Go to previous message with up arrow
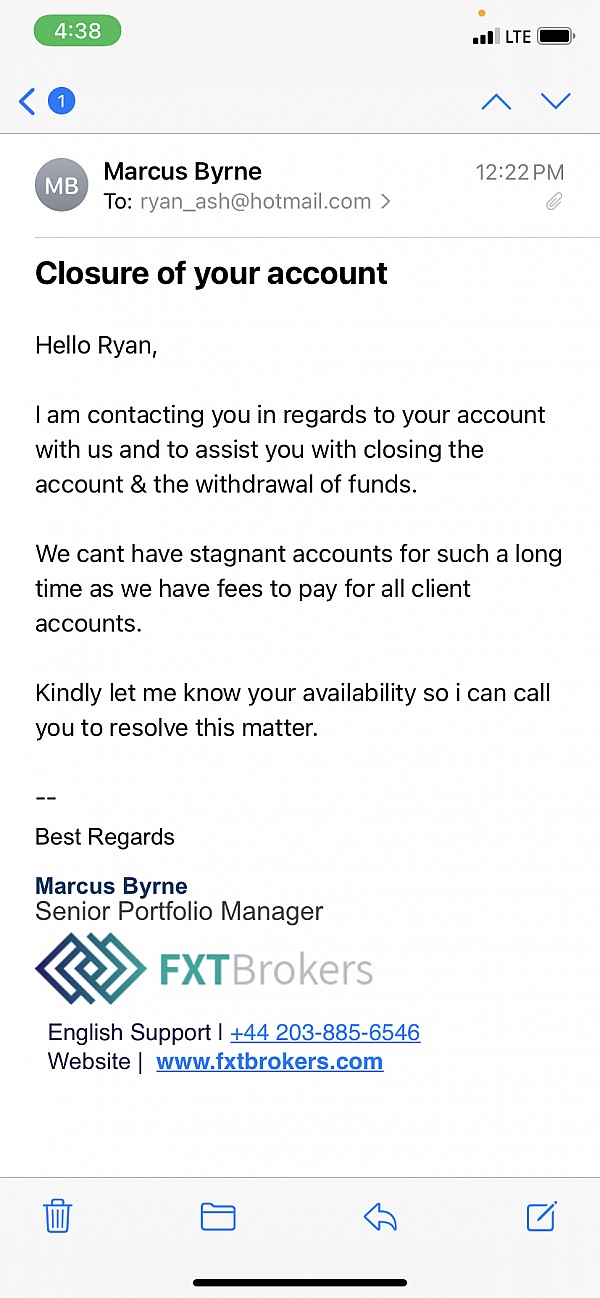The image size is (600, 1298). coord(496,101)
